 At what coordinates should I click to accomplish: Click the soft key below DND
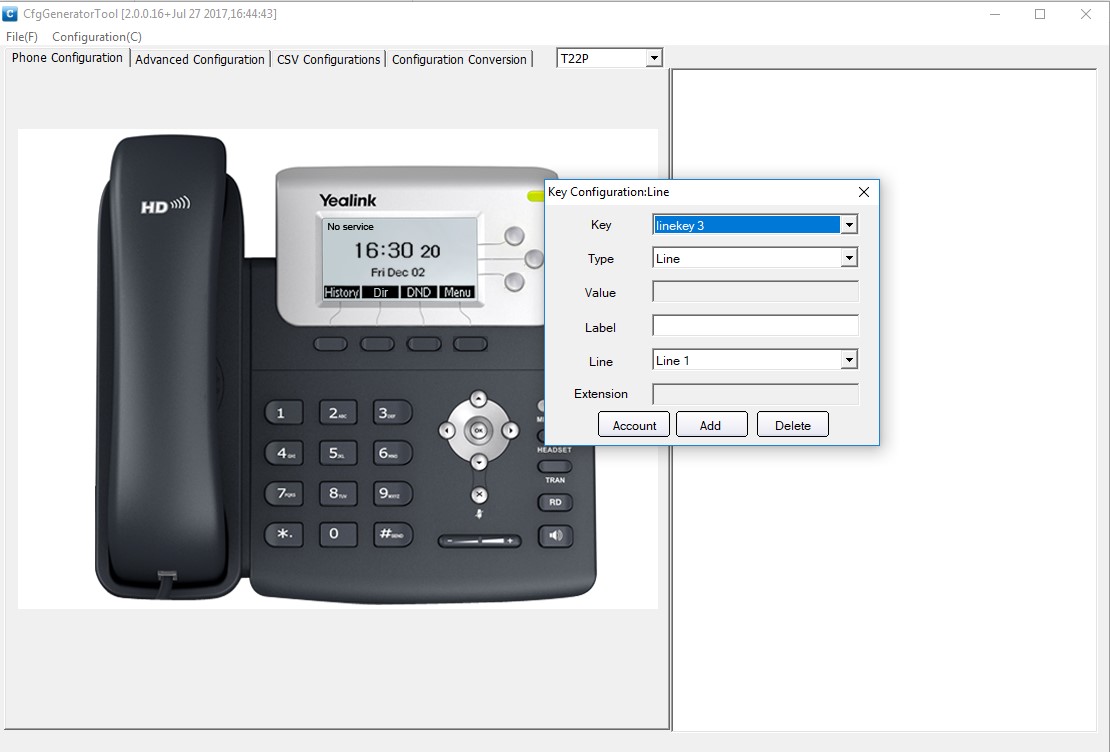[x=423, y=344]
